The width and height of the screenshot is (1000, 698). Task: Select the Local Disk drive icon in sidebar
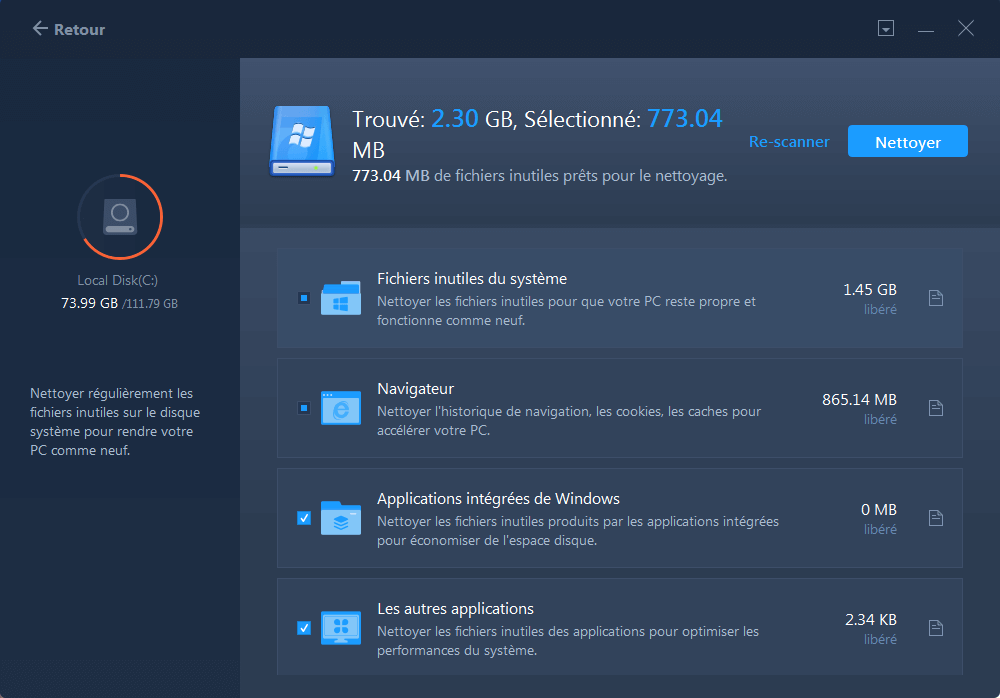click(120, 217)
